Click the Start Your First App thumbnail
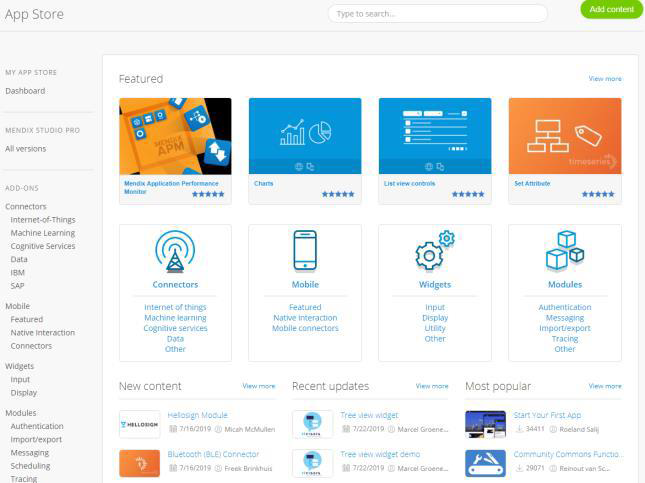Screen dimensions: 645x483 (485, 424)
